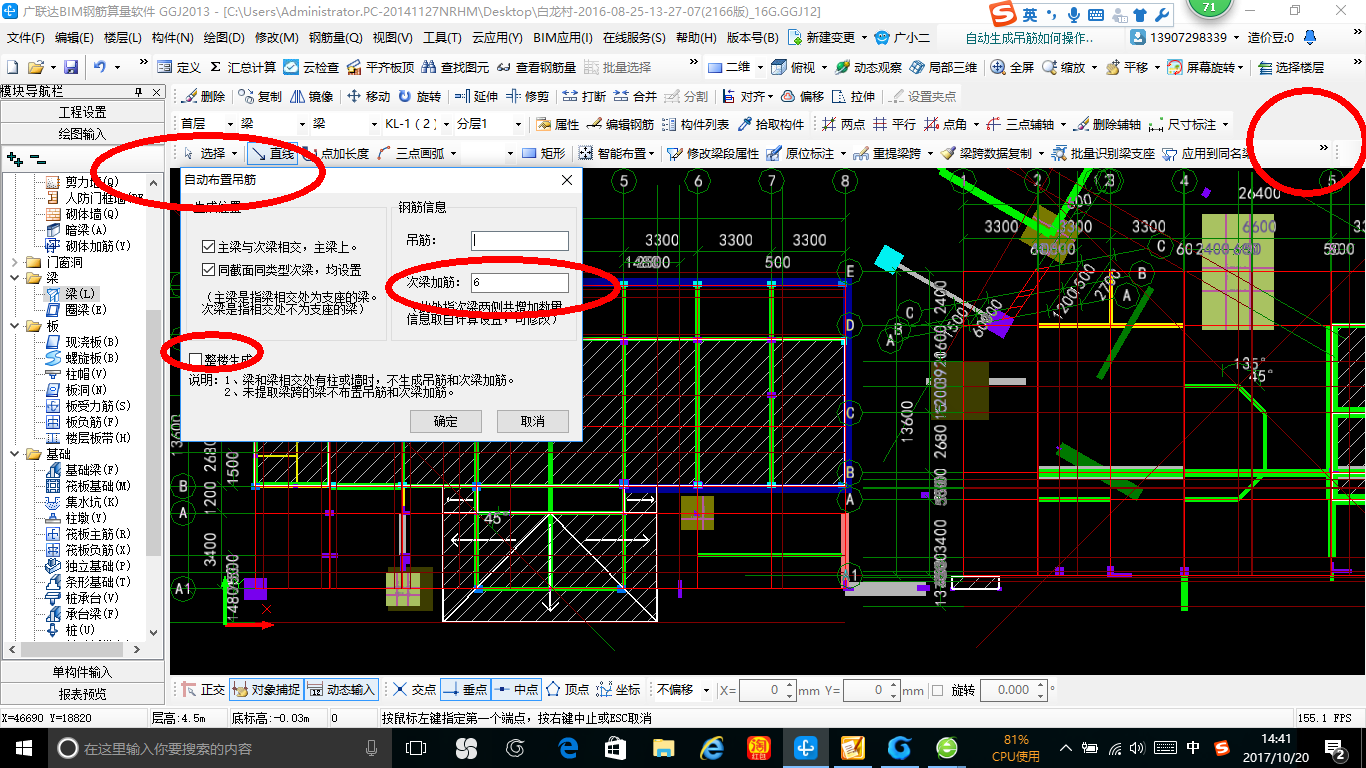Toggle 动态输入 dynamic input
This screenshot has width=1366, height=768.
coord(341,689)
